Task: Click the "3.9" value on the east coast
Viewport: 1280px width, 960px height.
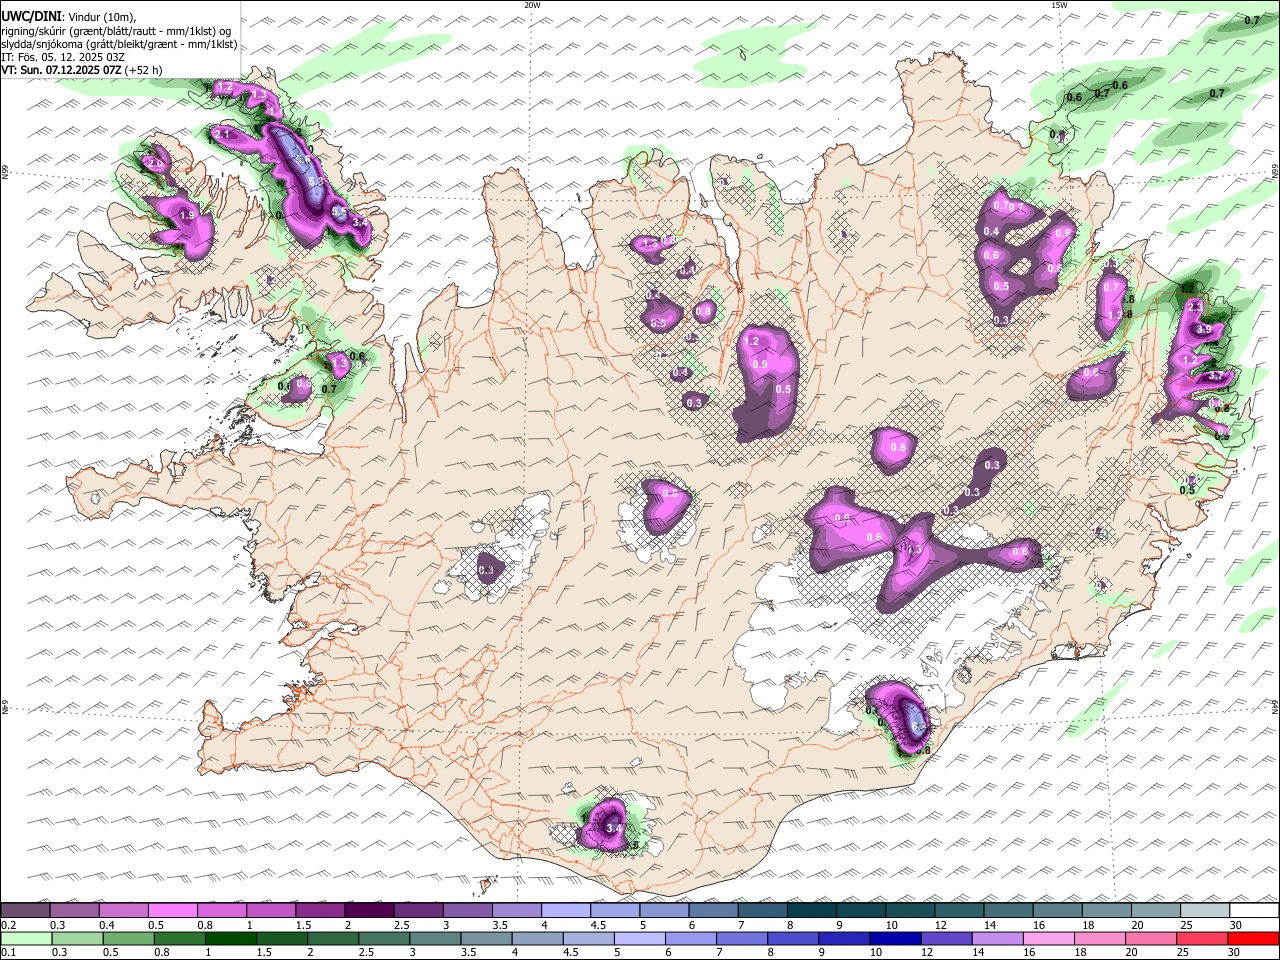Action: click(1204, 329)
